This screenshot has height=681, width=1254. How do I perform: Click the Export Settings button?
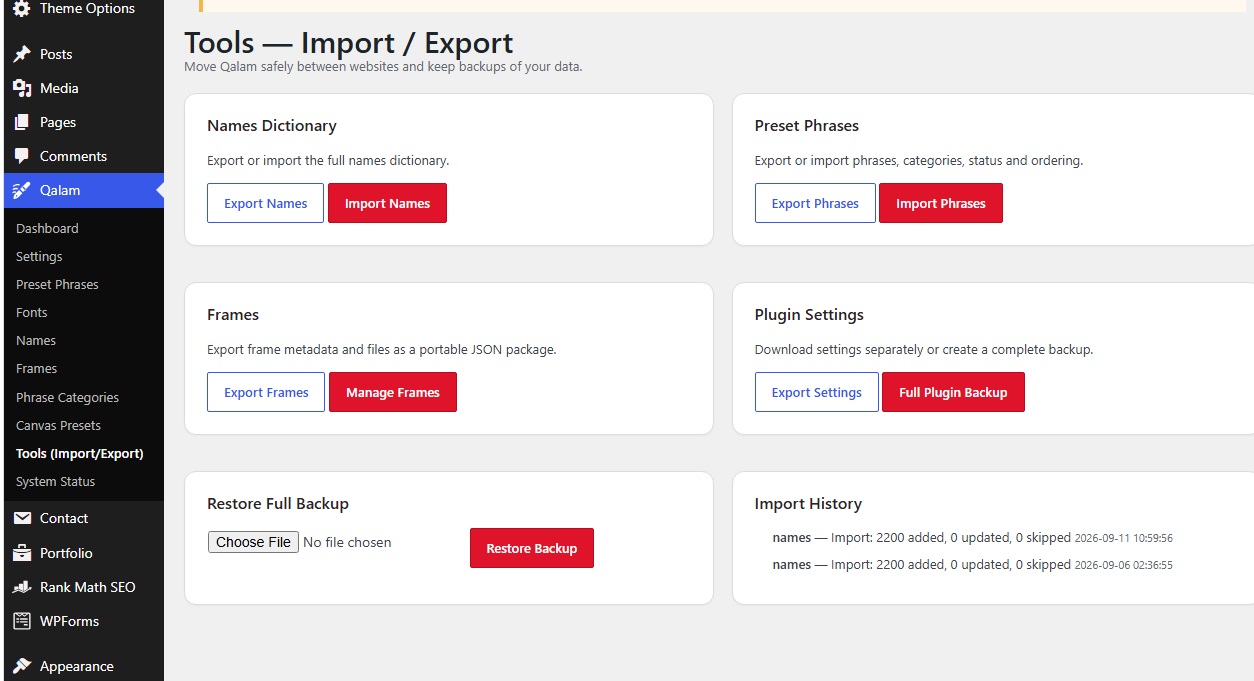pos(817,392)
